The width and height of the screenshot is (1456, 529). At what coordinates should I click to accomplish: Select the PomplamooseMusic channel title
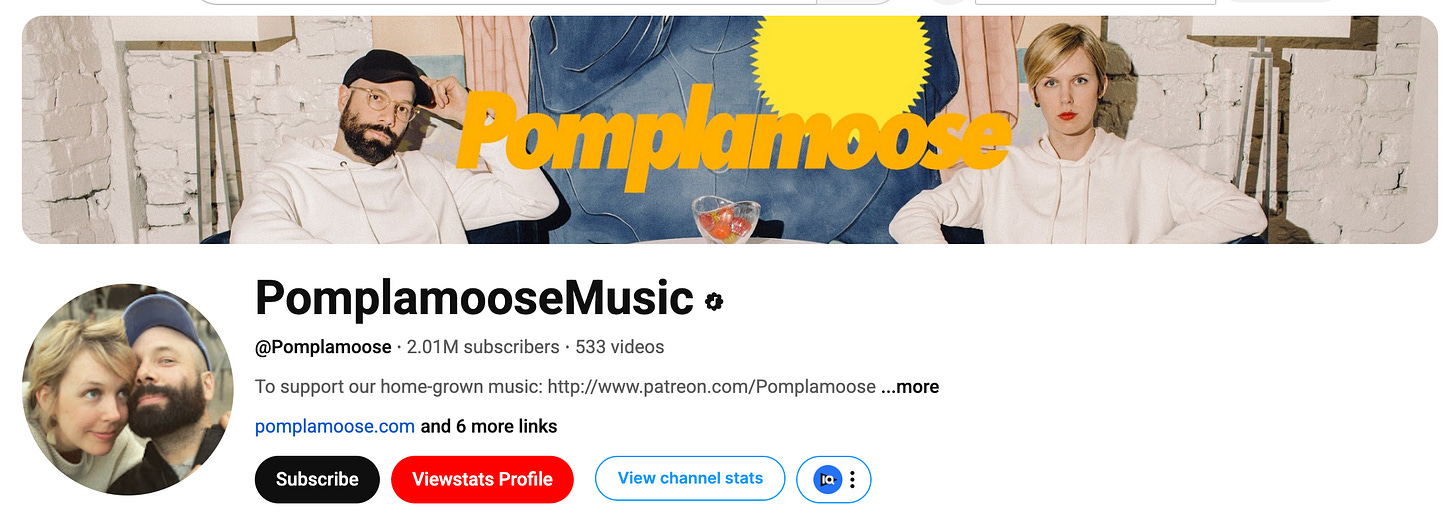474,298
